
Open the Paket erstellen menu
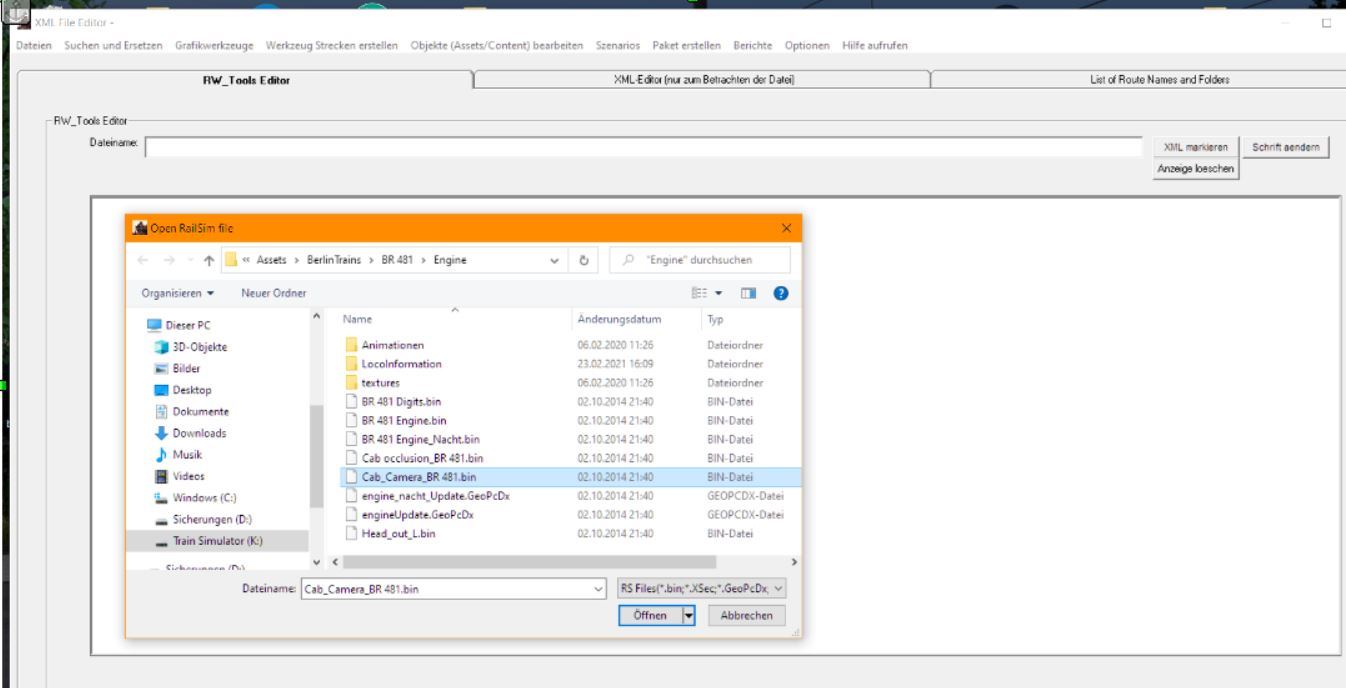(x=687, y=46)
